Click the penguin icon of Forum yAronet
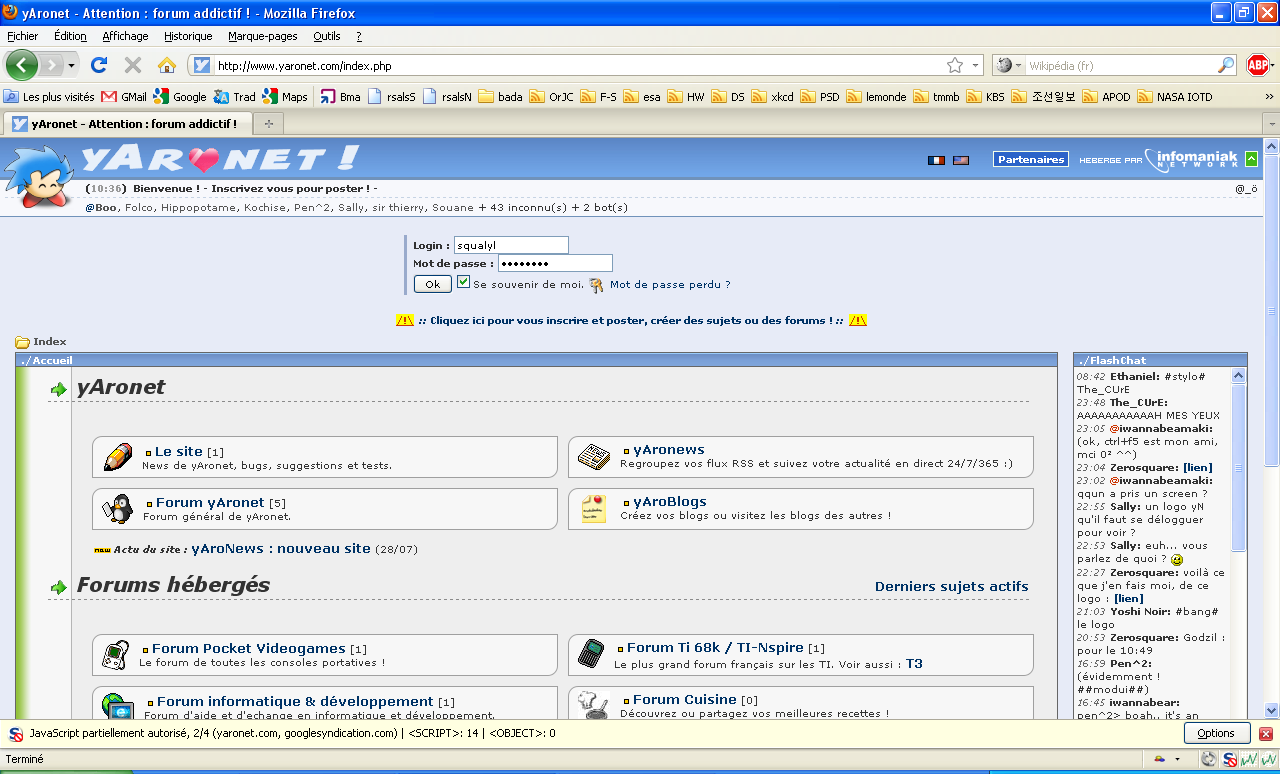This screenshot has height=774, width=1280. (118, 509)
